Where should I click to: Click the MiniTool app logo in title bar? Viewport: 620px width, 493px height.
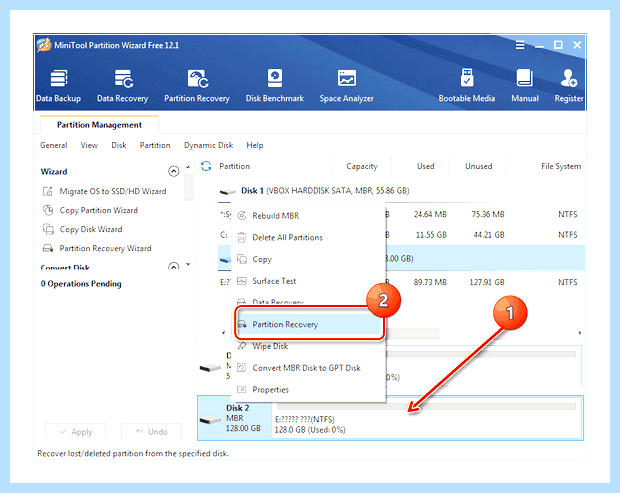click(44, 45)
